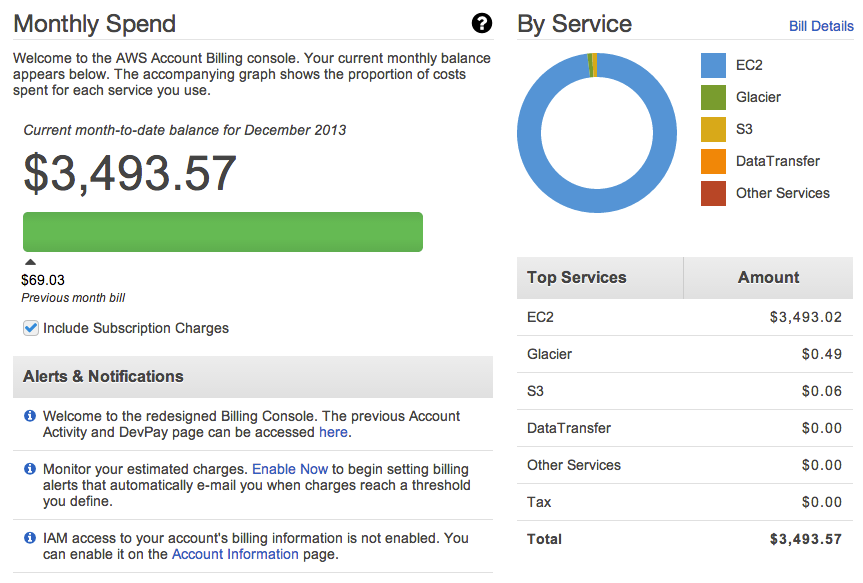This screenshot has width=863, height=583.
Task: Select the yellow S3 legend swatch
Action: (713, 129)
